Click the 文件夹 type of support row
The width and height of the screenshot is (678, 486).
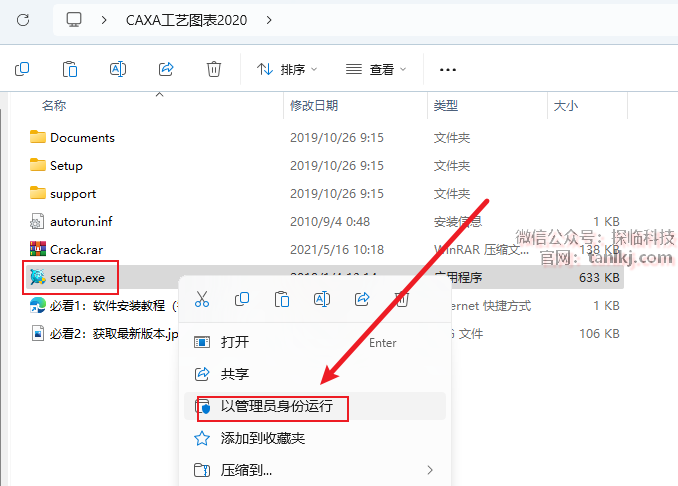click(452, 194)
